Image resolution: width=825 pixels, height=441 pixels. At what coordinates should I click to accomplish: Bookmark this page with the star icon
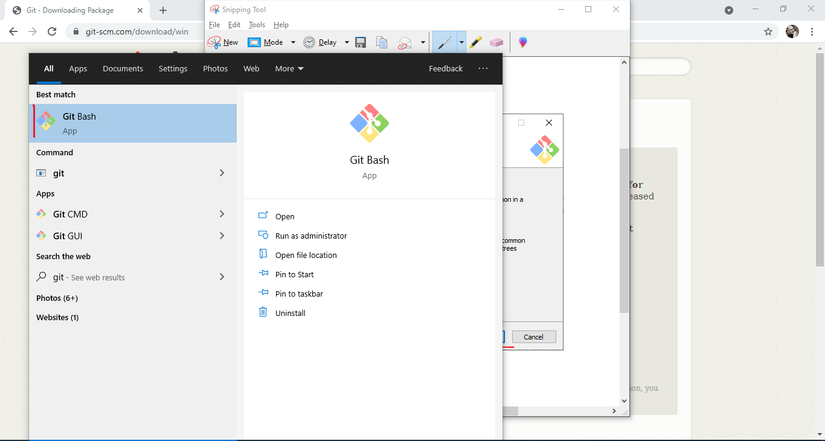(768, 32)
